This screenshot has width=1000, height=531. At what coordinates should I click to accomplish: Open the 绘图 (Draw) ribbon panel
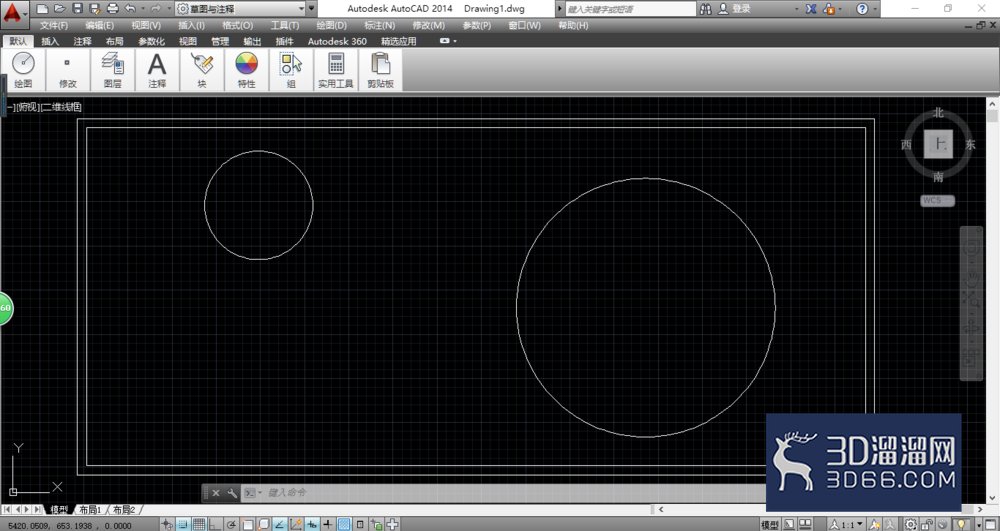[x=23, y=70]
